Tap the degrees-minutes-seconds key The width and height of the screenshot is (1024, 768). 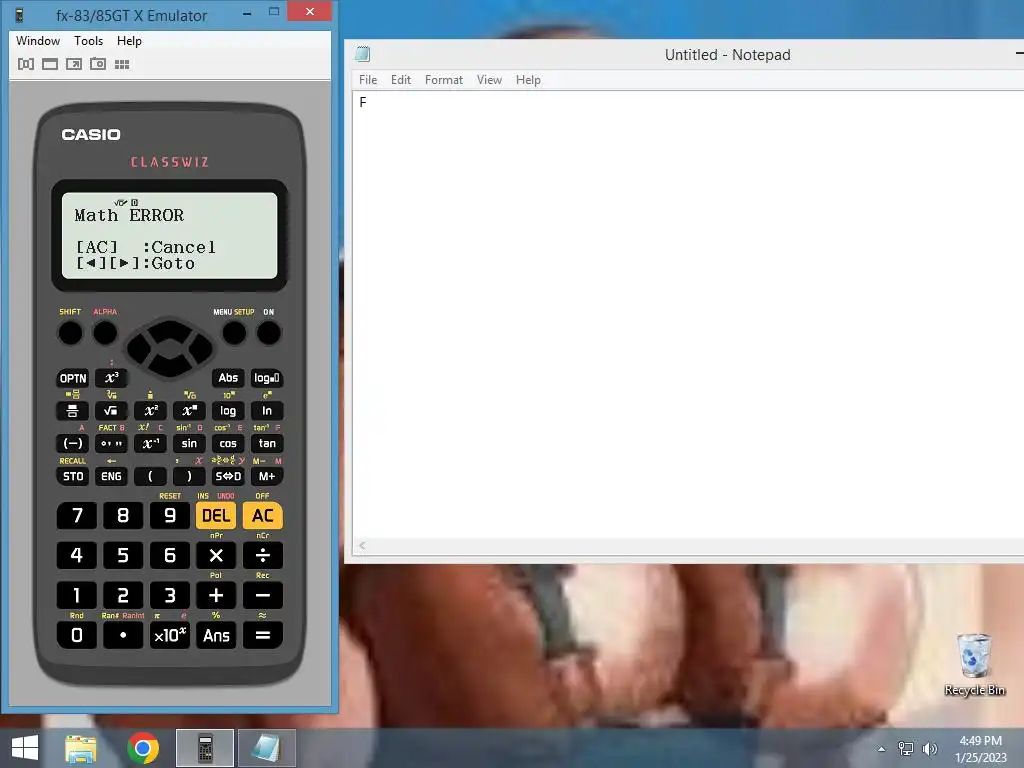(112, 443)
